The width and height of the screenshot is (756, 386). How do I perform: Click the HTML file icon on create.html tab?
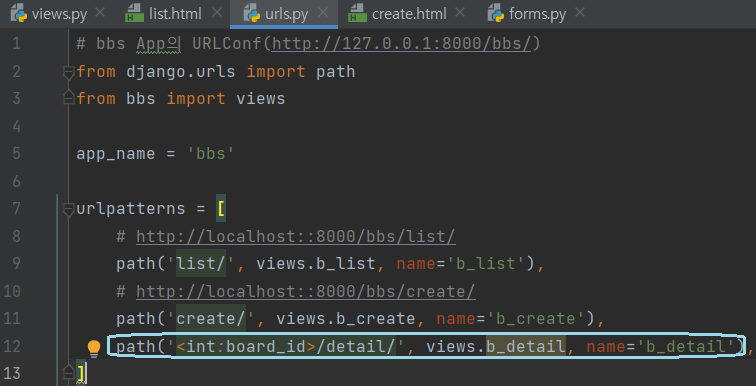tap(357, 14)
